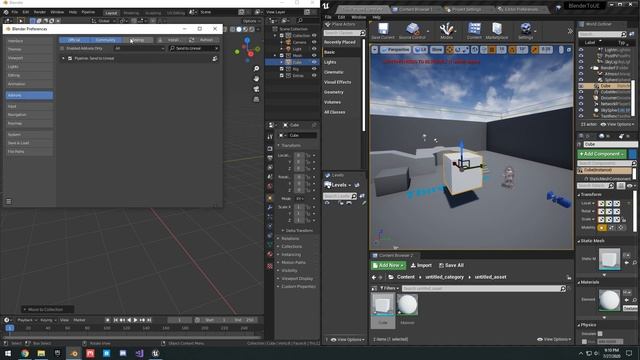Image resolution: width=640 pixels, height=360 pixels.
Task: Click Material sphere thumbnail in Details panel
Action: coord(609,300)
